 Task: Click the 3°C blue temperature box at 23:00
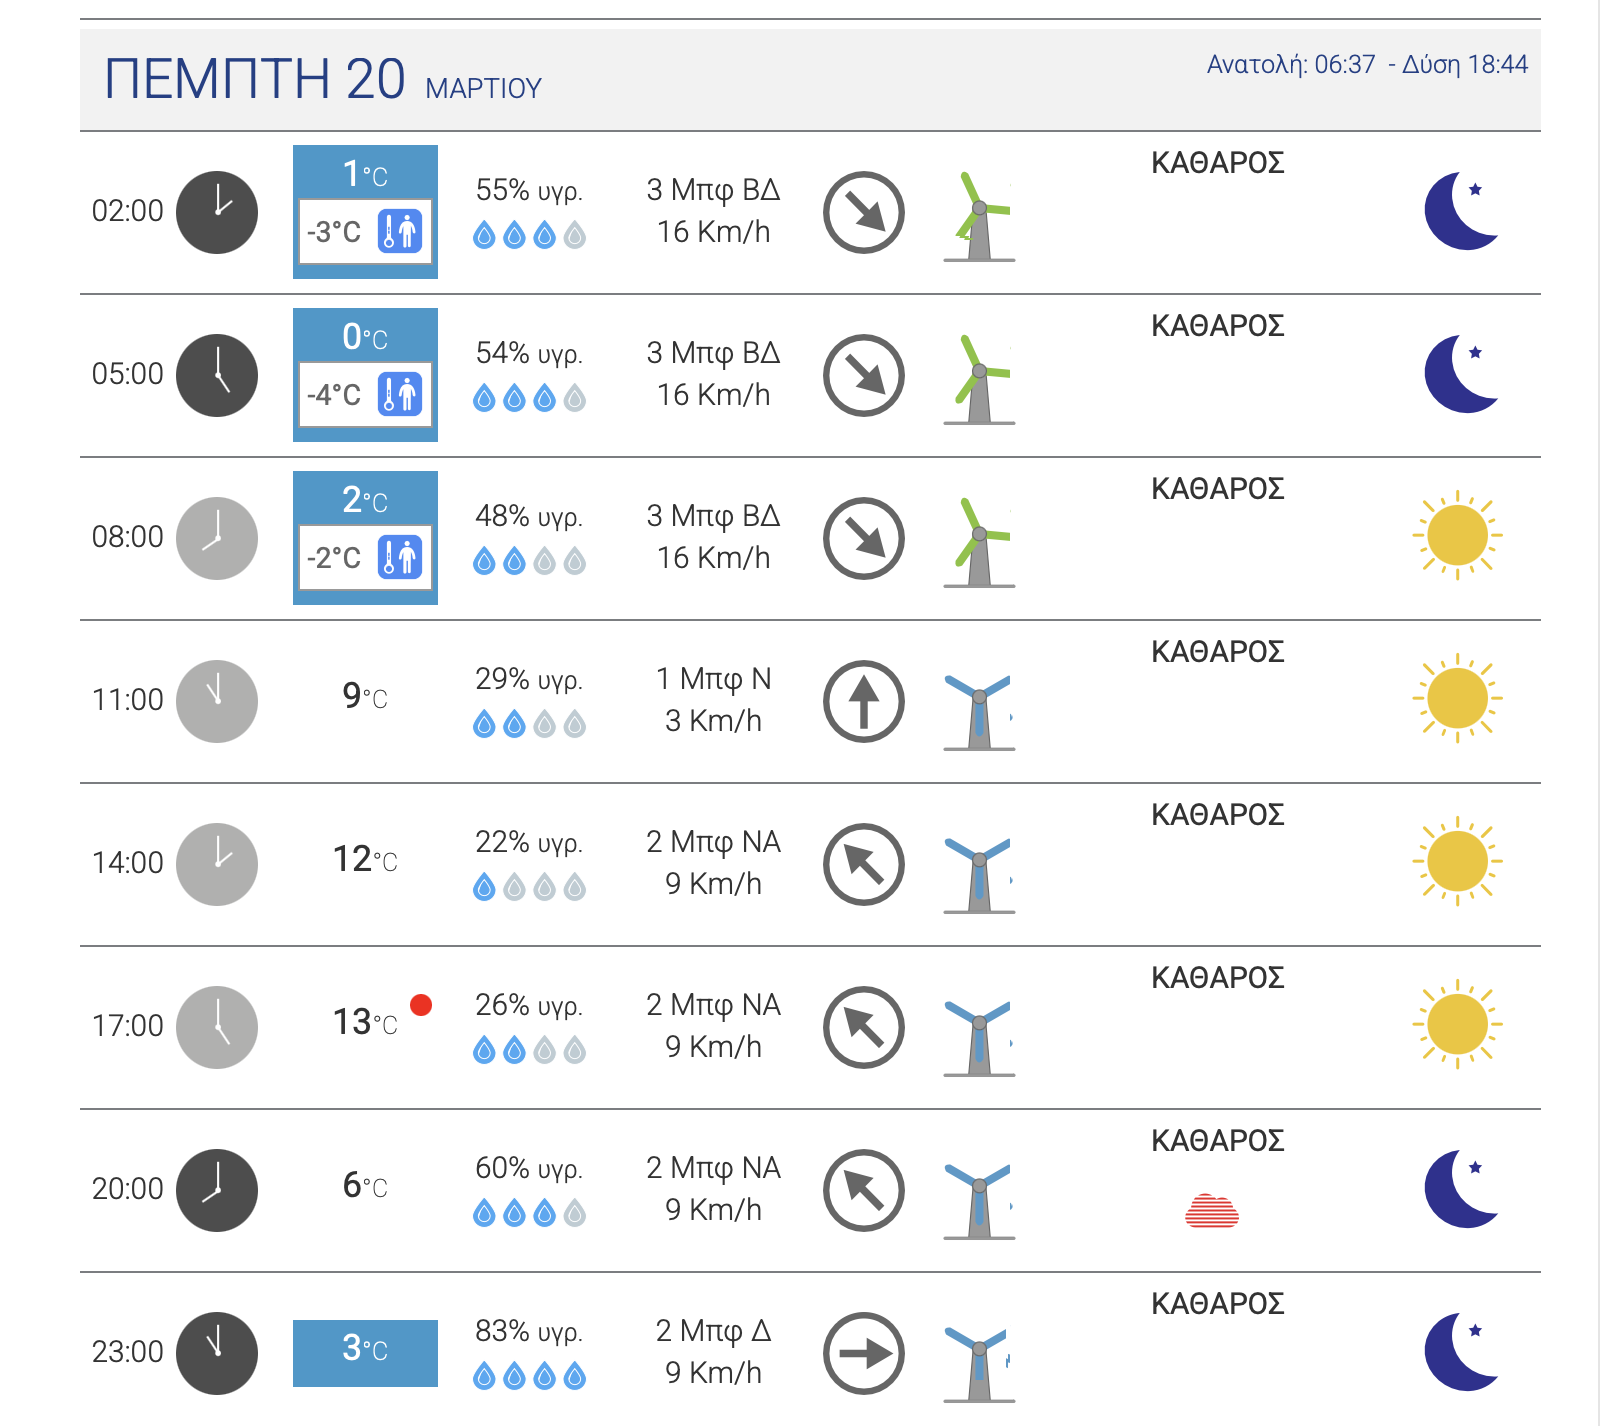[x=365, y=1353]
